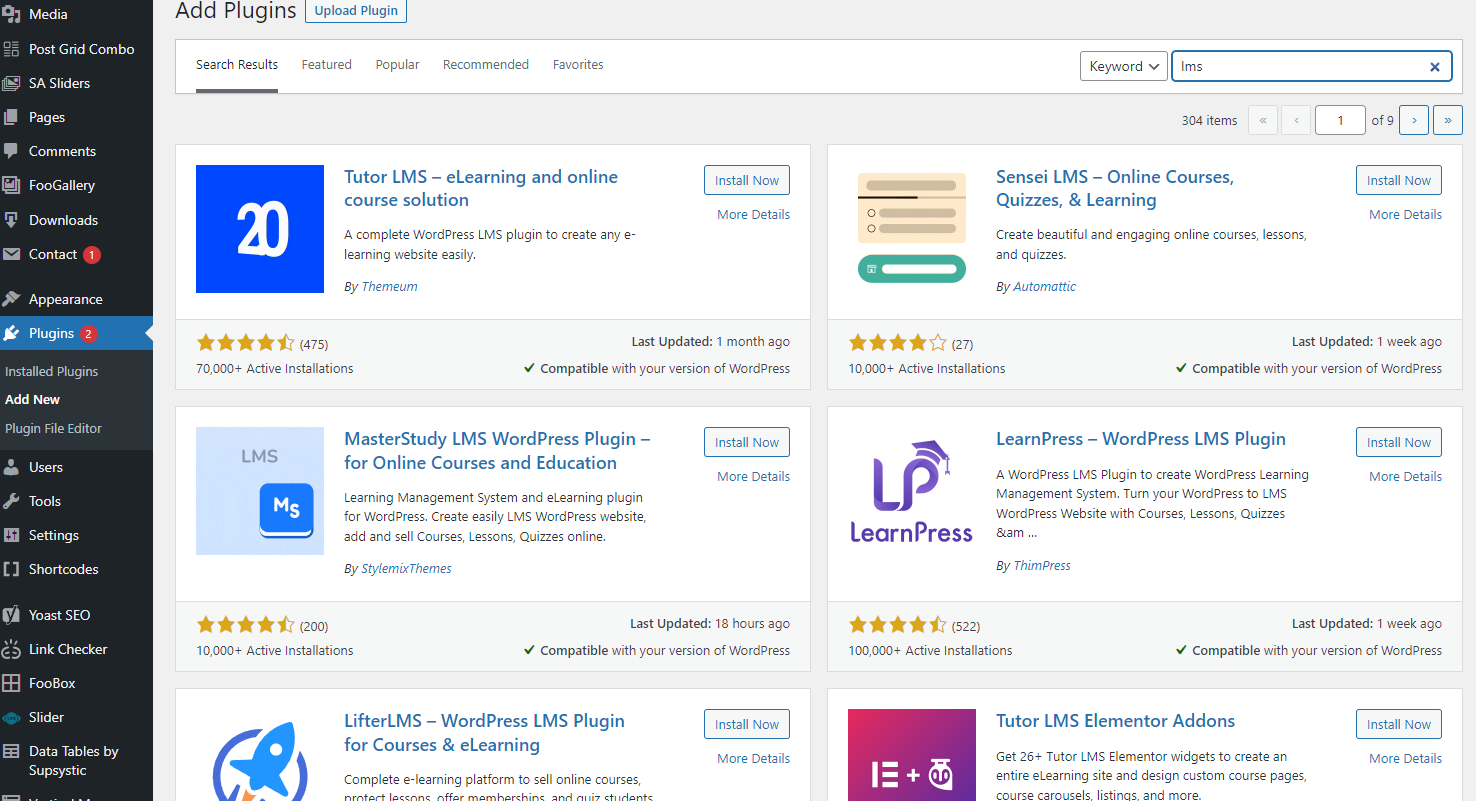Click the Data Tables by Supsystic icon

11,751
